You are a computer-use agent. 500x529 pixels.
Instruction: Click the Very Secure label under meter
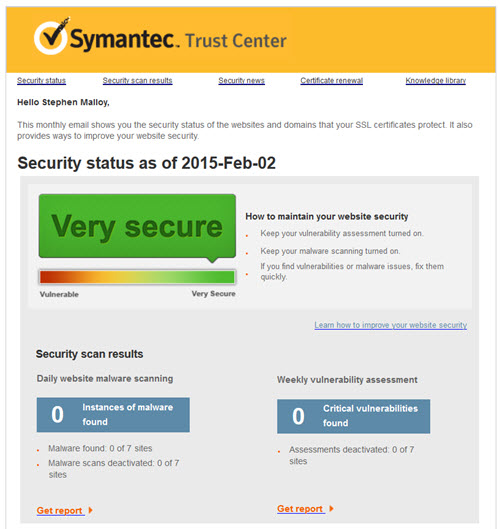[214, 294]
